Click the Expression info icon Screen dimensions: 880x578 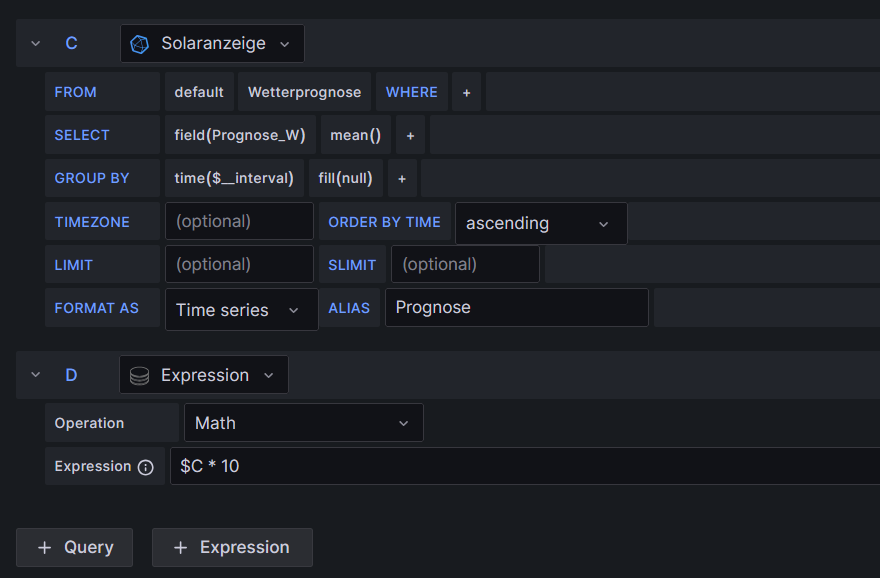(x=146, y=467)
